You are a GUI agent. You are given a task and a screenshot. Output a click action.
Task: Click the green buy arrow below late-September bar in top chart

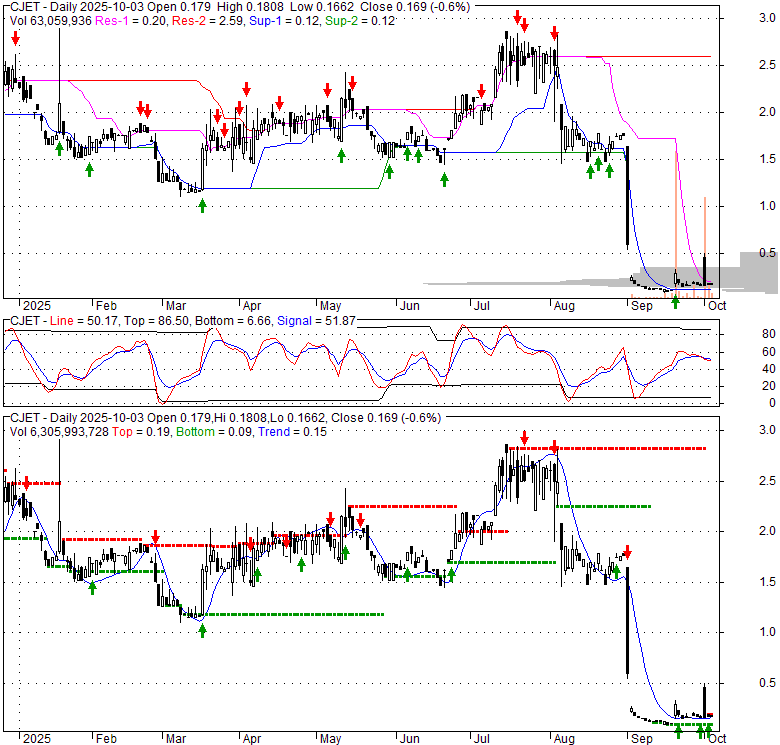(x=675, y=301)
